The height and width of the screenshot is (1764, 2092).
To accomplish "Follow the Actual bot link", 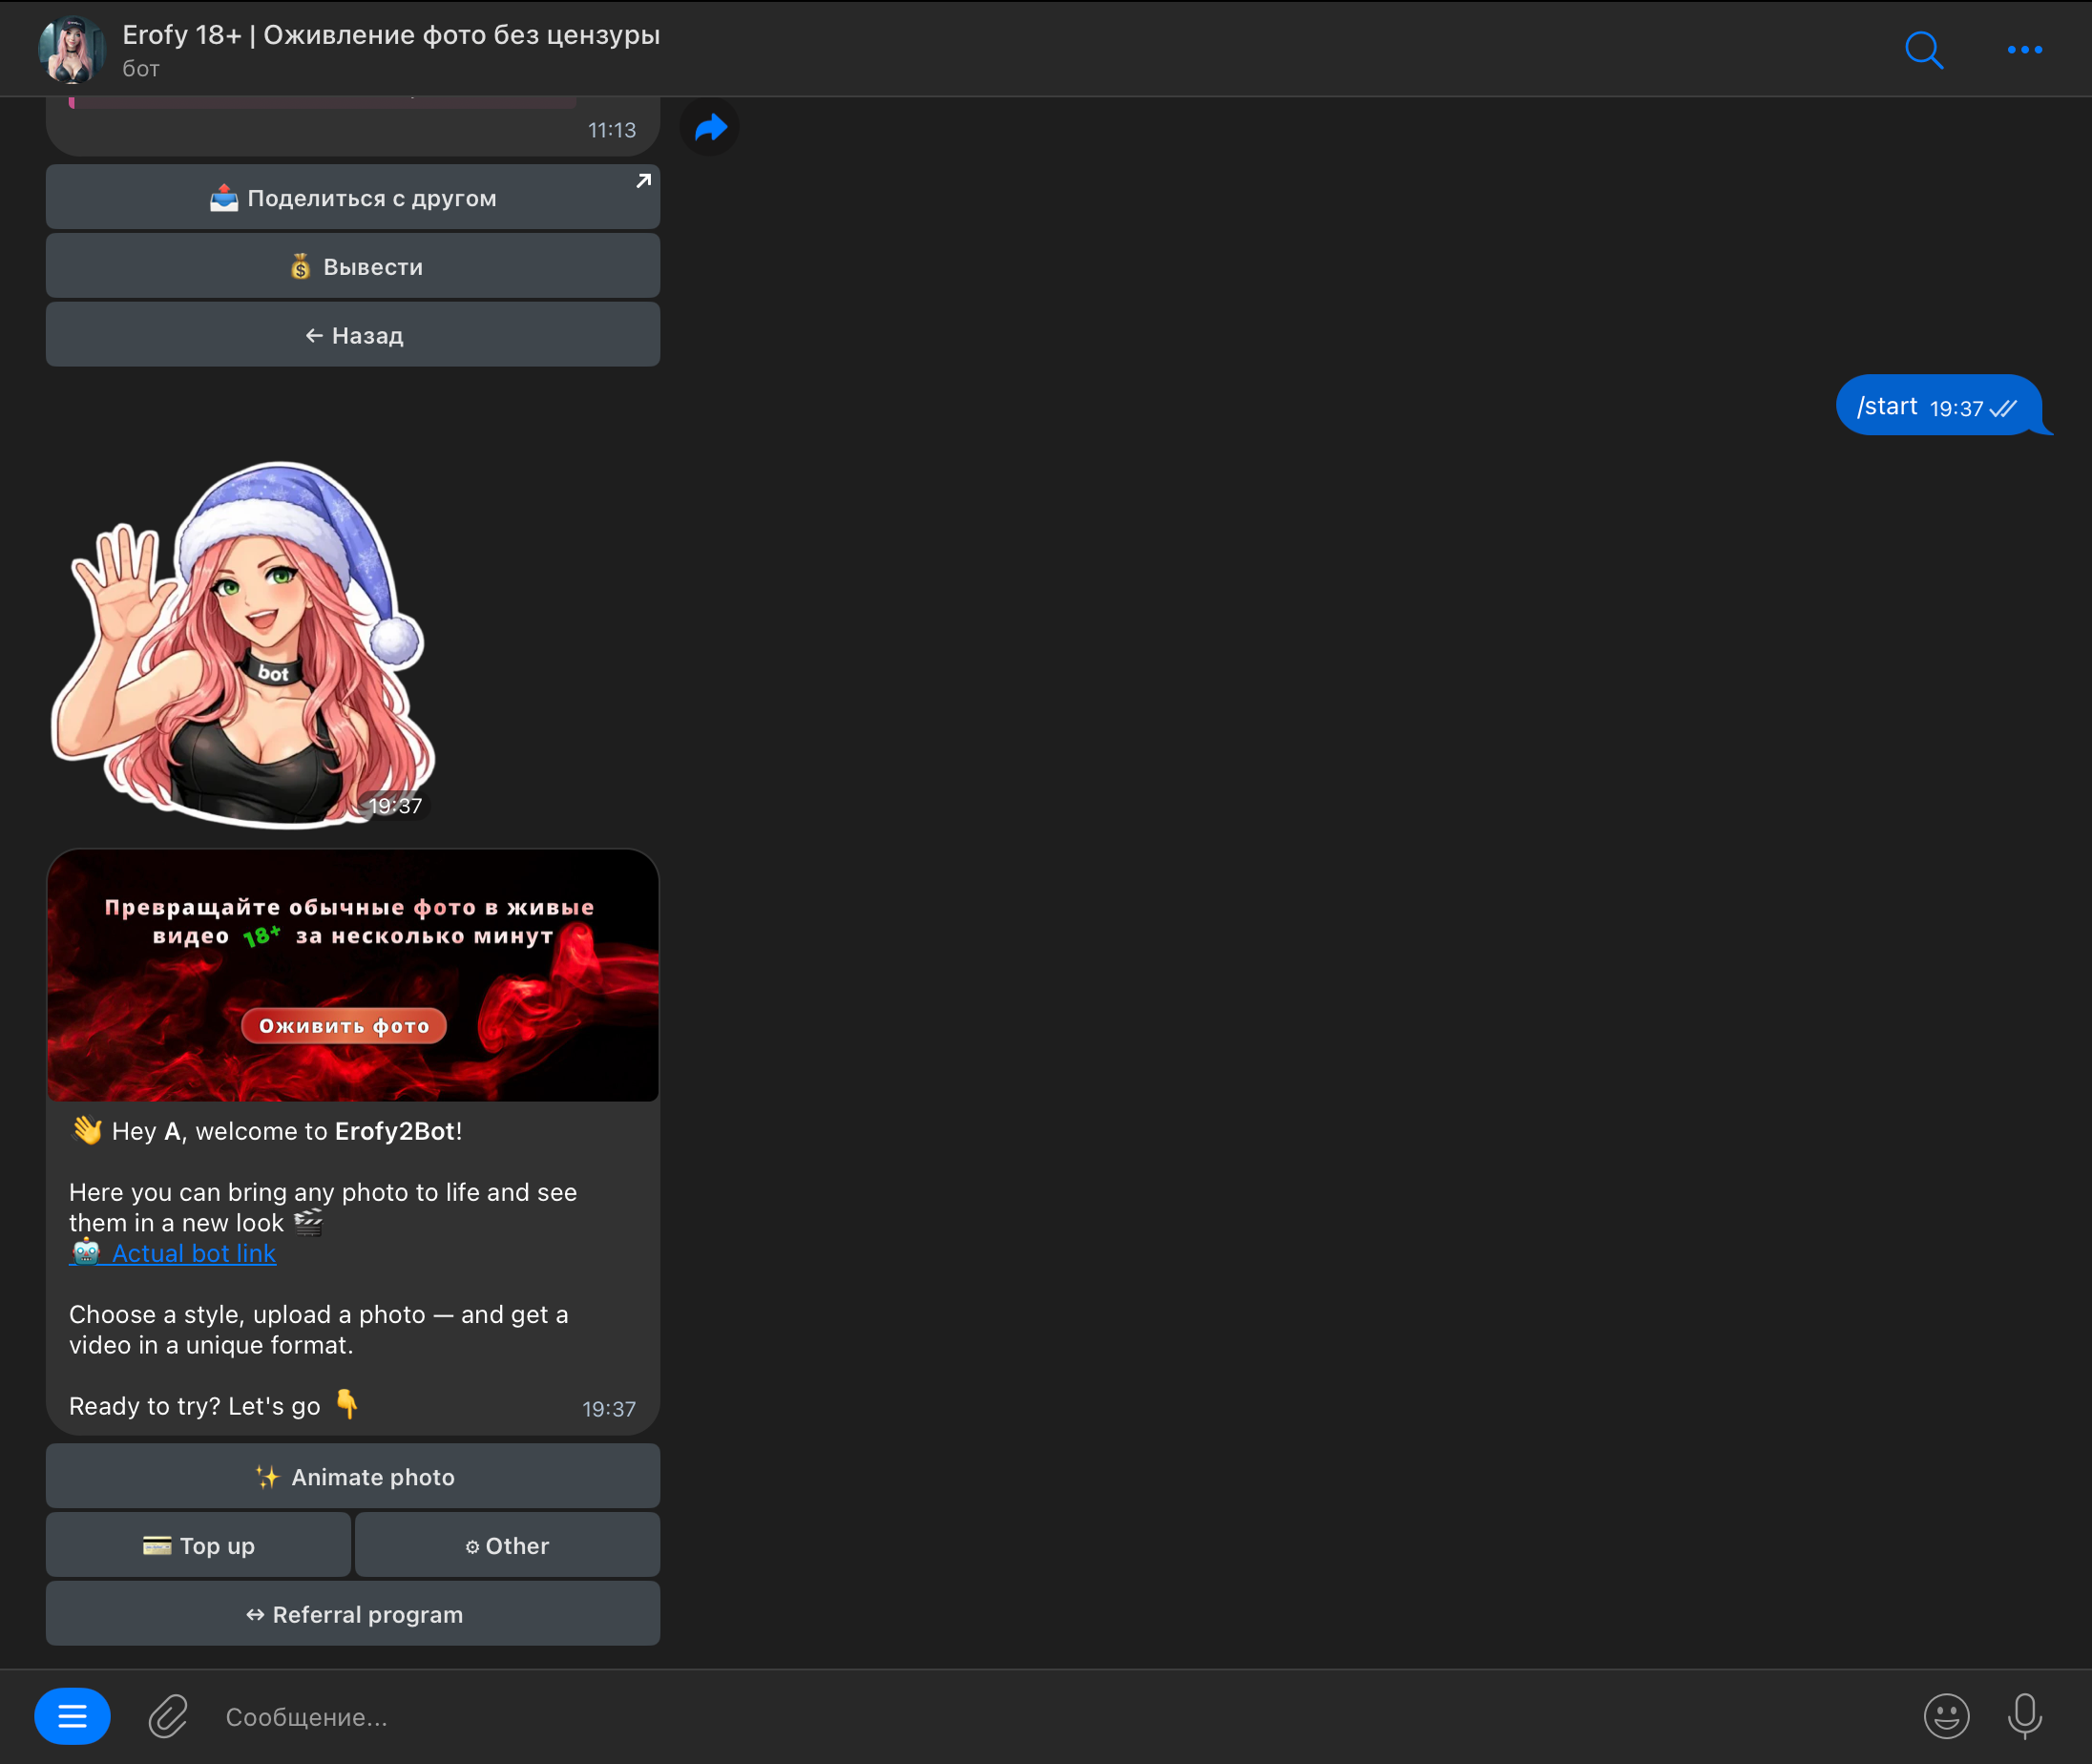I will click(x=172, y=1253).
